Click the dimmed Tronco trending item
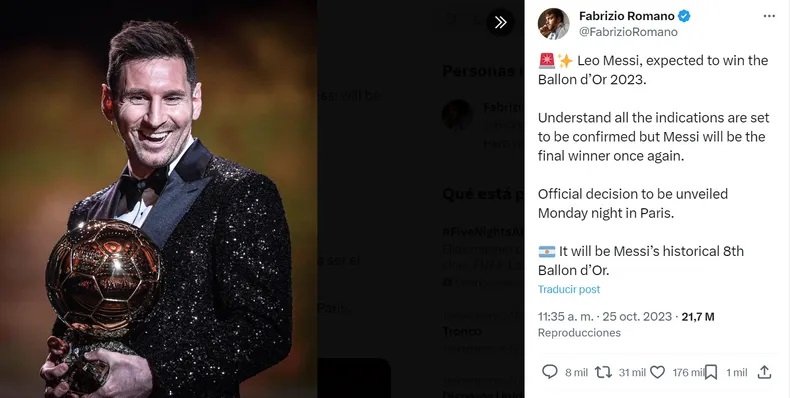The width and height of the screenshot is (790, 398). pos(462,331)
